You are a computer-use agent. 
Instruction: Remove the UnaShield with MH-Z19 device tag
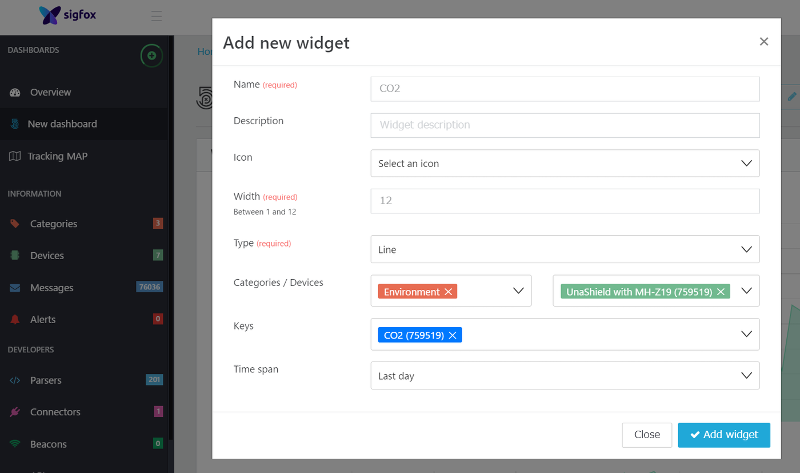[x=721, y=292]
